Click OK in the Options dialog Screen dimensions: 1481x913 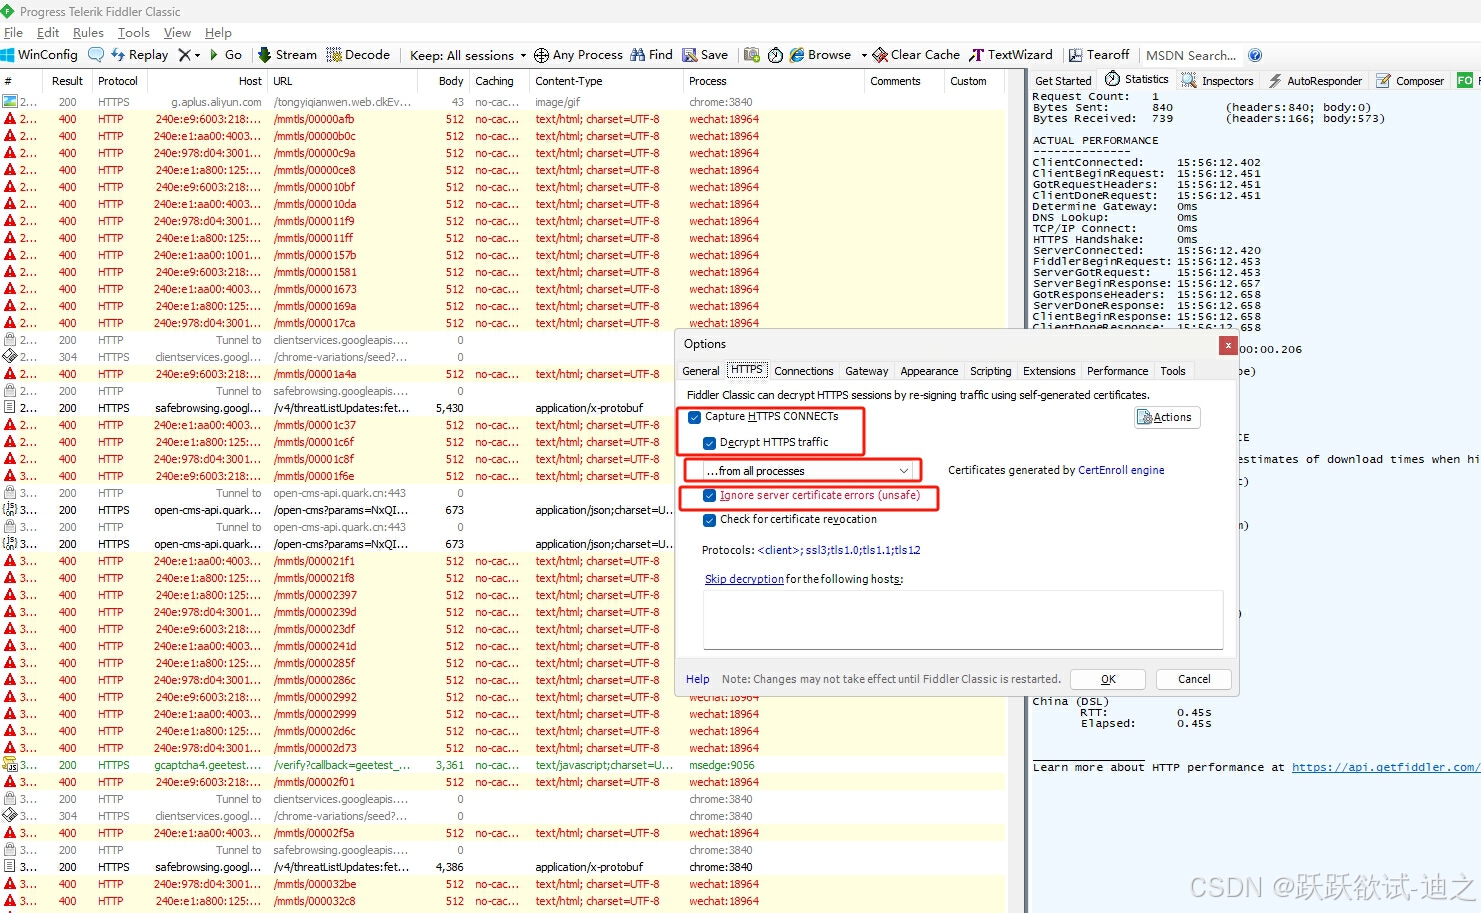click(x=1108, y=679)
